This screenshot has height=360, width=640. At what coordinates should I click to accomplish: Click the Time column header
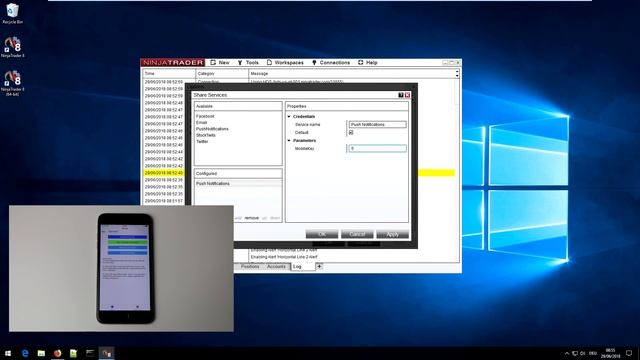tap(169, 73)
